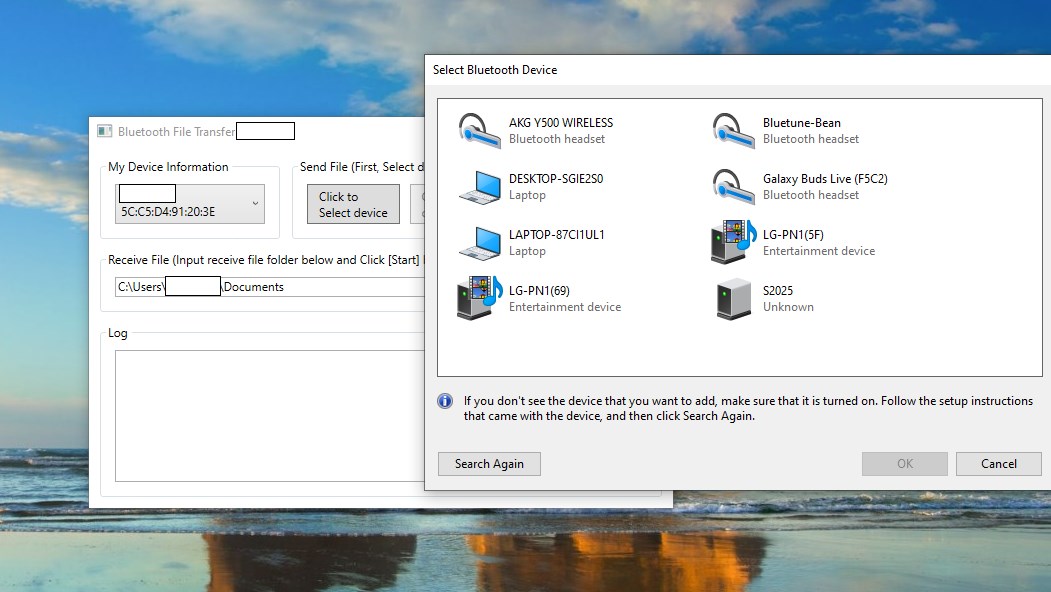Focus the receive folder path field

coord(269,287)
